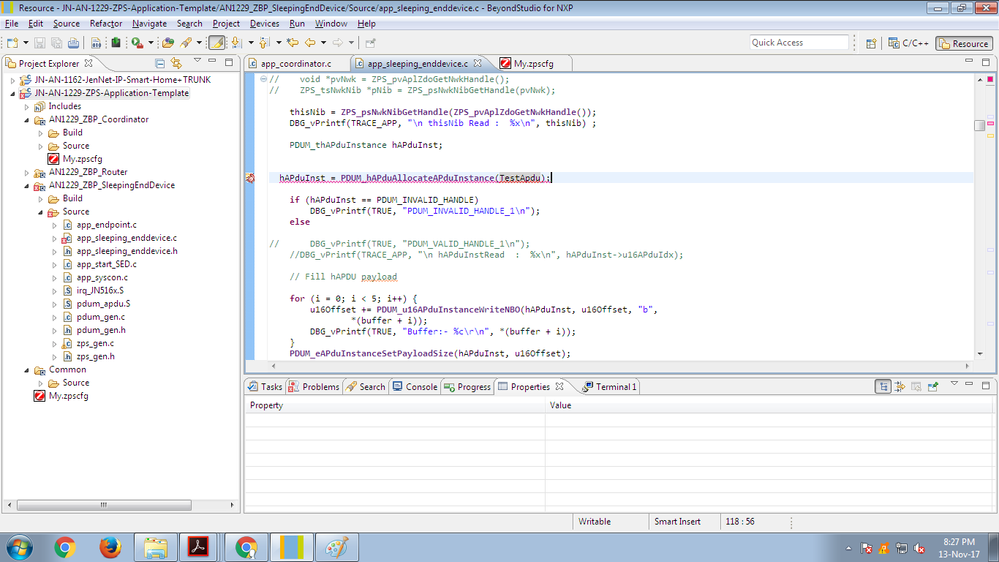Image resolution: width=999 pixels, height=562 pixels.
Task: Click Project Explorer horizontal scrollbar thumb
Action: click(x=104, y=505)
